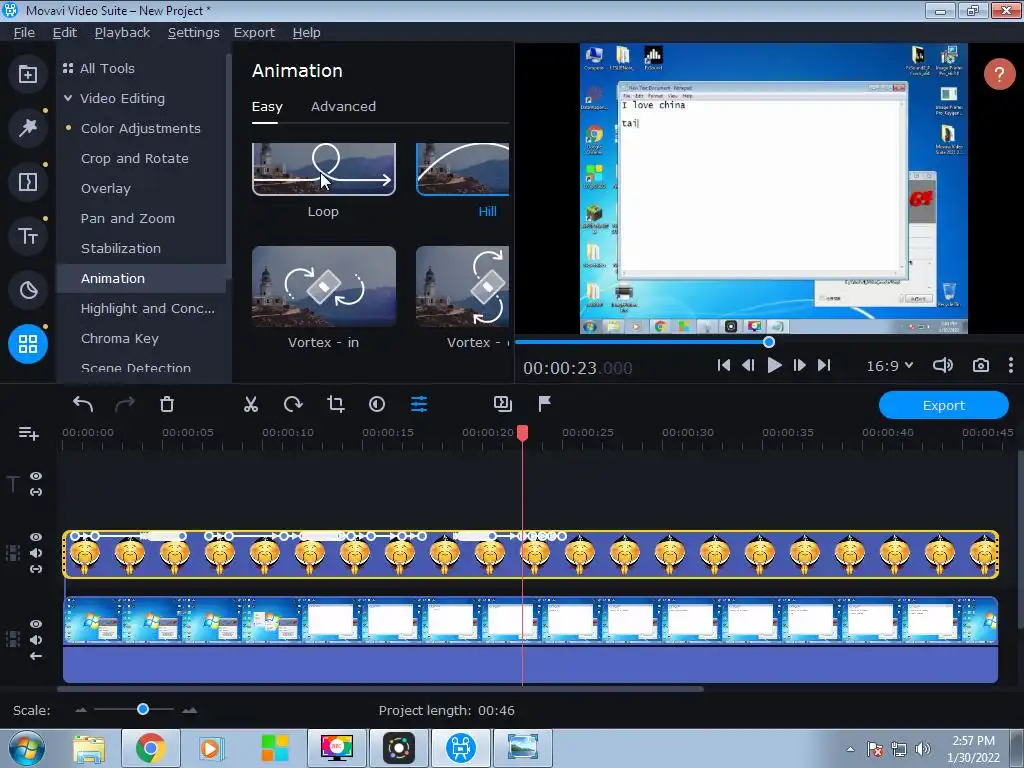The width and height of the screenshot is (1024, 768).
Task: Select Chroma Key tool
Action: 120,338
